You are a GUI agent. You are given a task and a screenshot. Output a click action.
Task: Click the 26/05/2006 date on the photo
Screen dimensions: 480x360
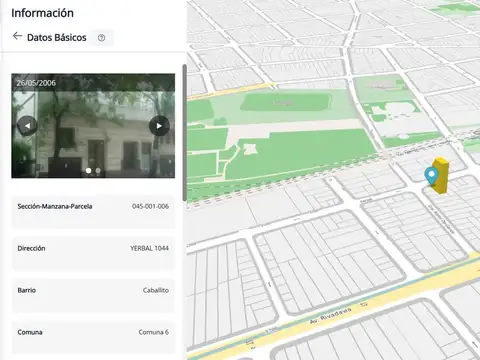coord(36,83)
